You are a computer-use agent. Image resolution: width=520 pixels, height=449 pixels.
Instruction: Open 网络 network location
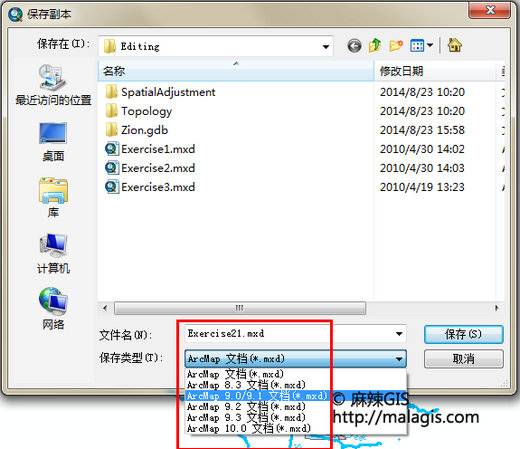(x=53, y=309)
